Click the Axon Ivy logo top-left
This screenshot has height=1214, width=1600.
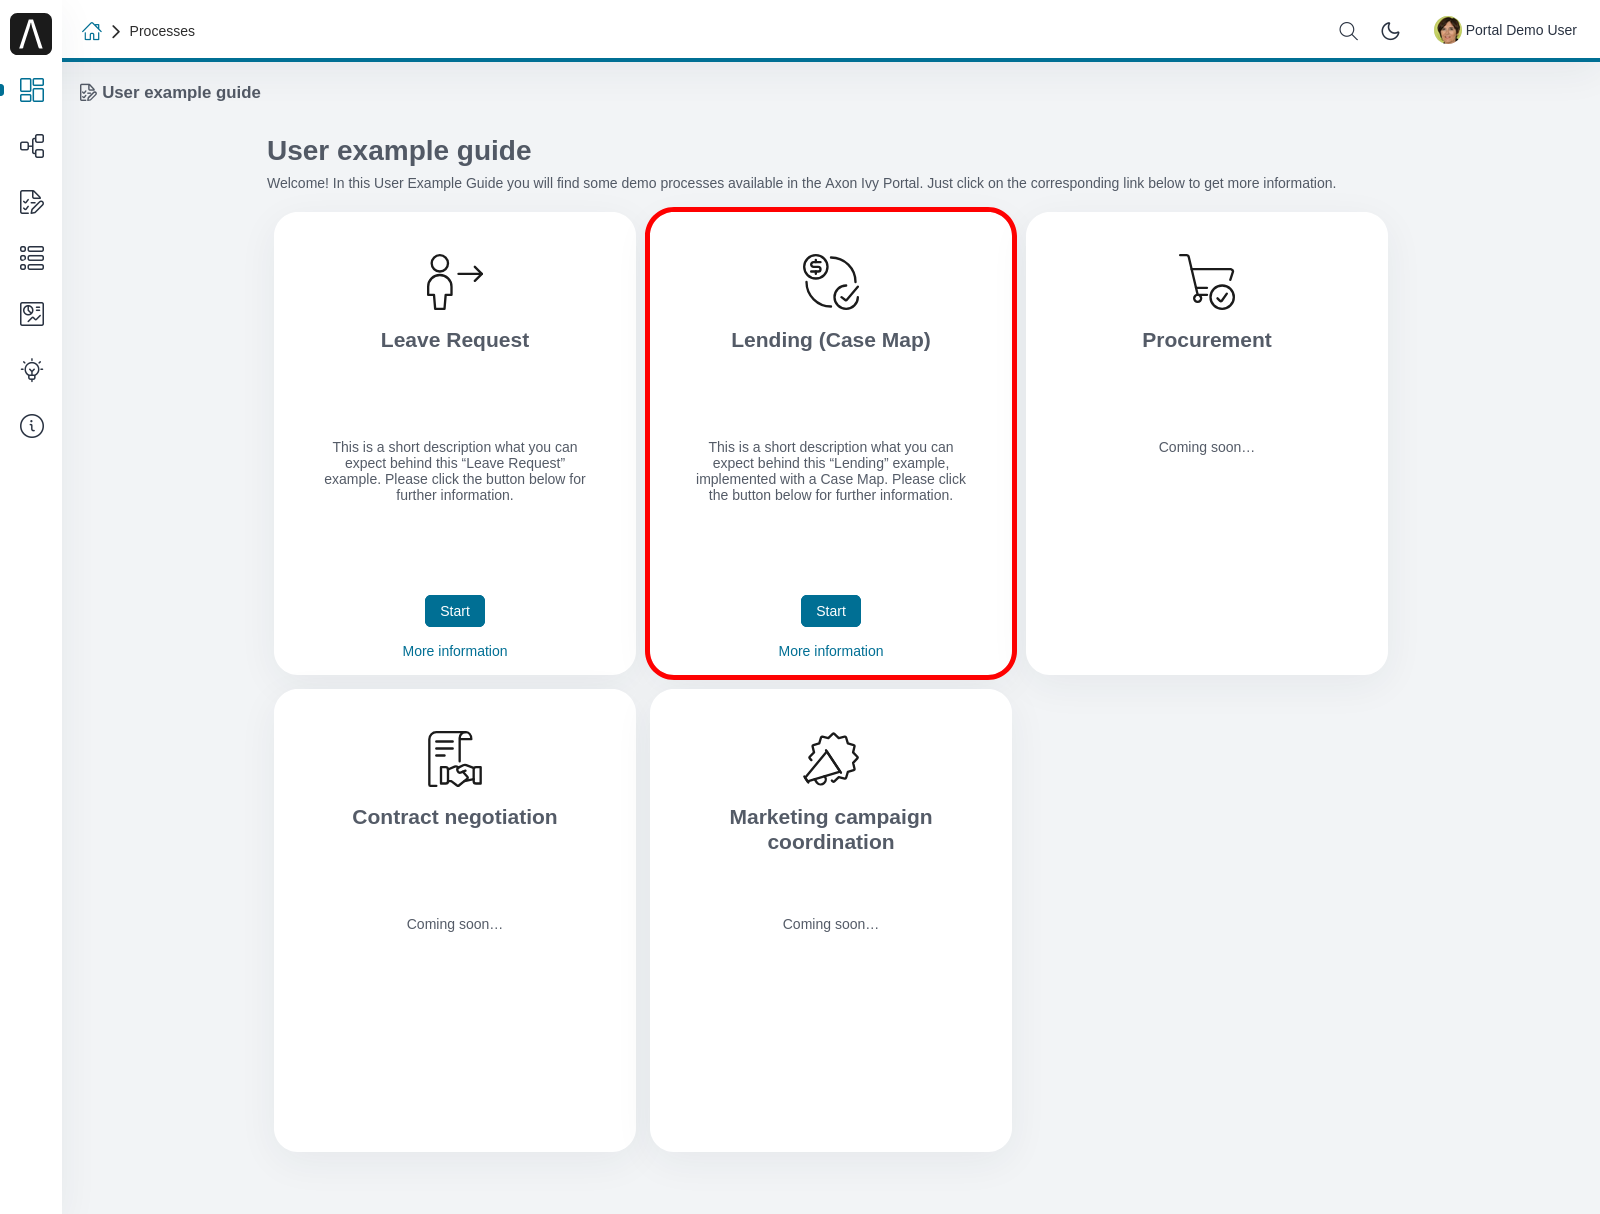tap(31, 33)
